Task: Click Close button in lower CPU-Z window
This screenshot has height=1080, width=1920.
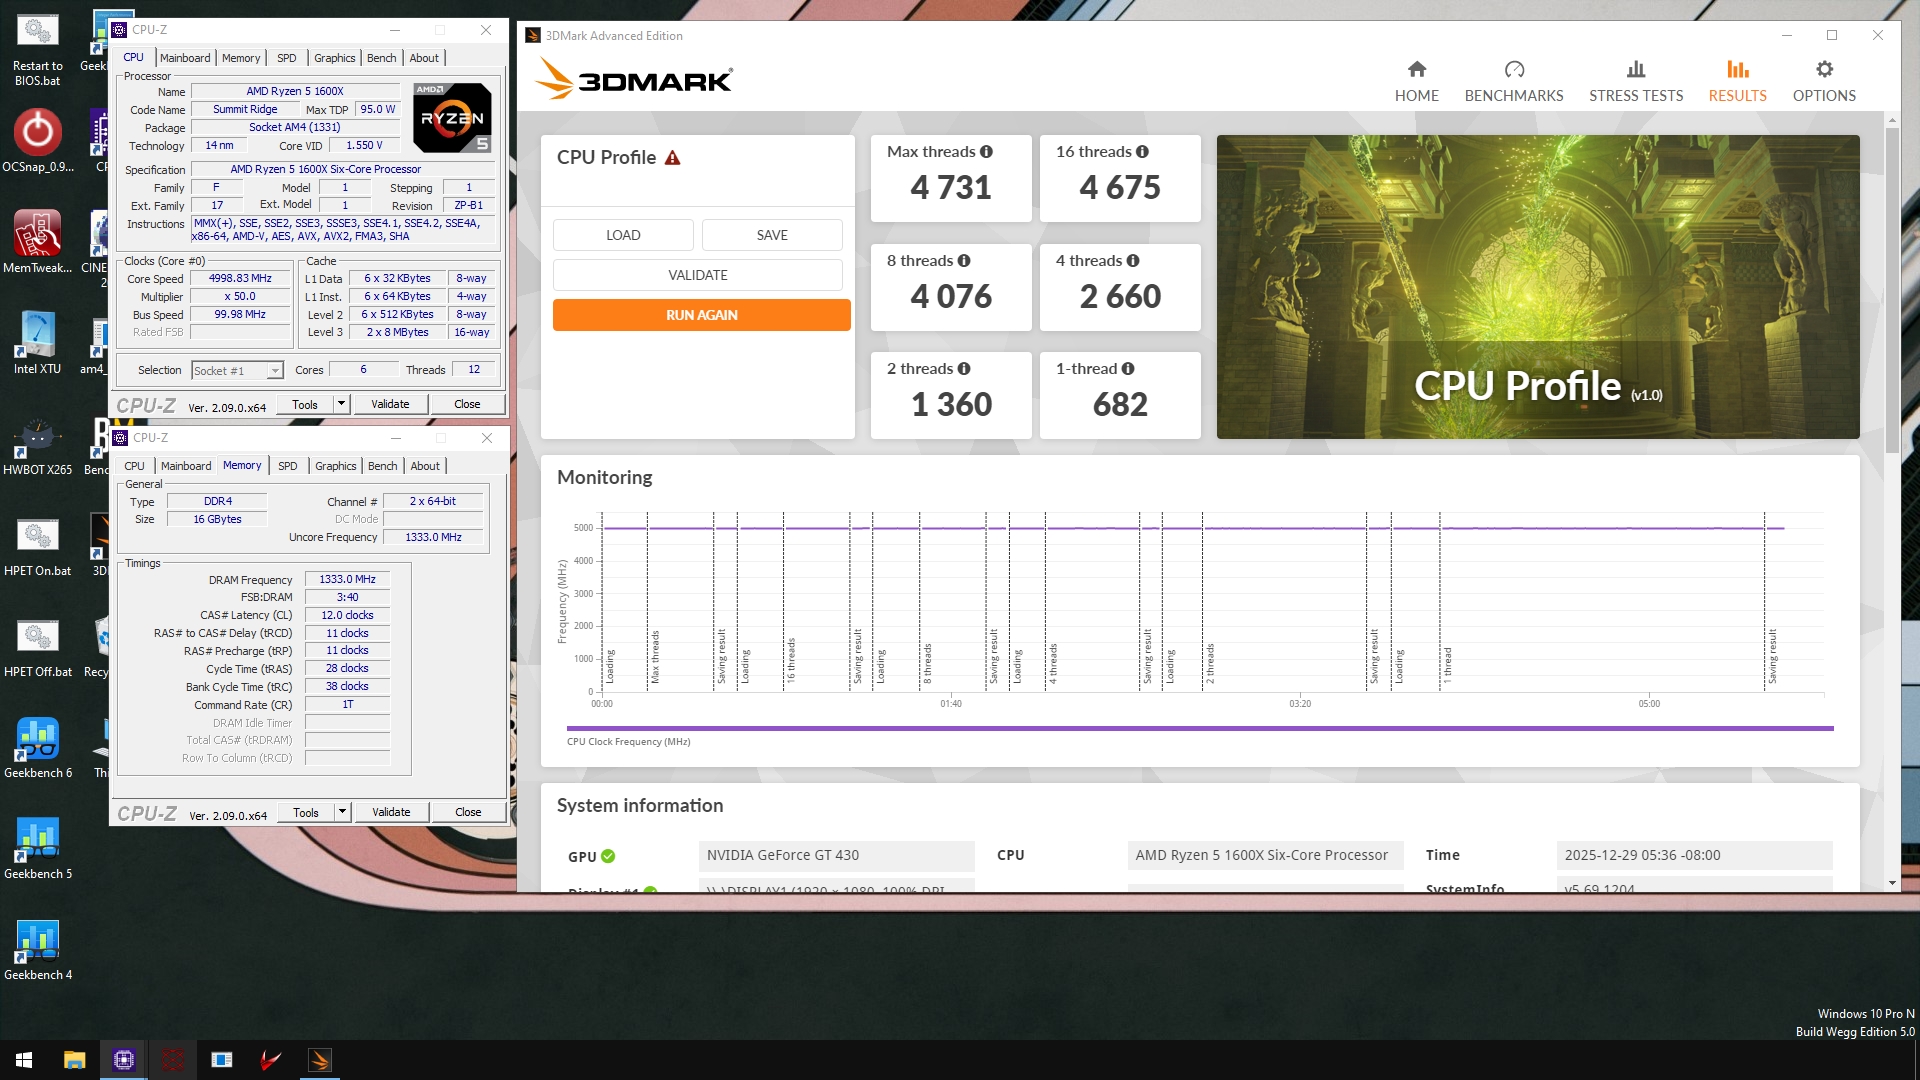Action: [468, 812]
